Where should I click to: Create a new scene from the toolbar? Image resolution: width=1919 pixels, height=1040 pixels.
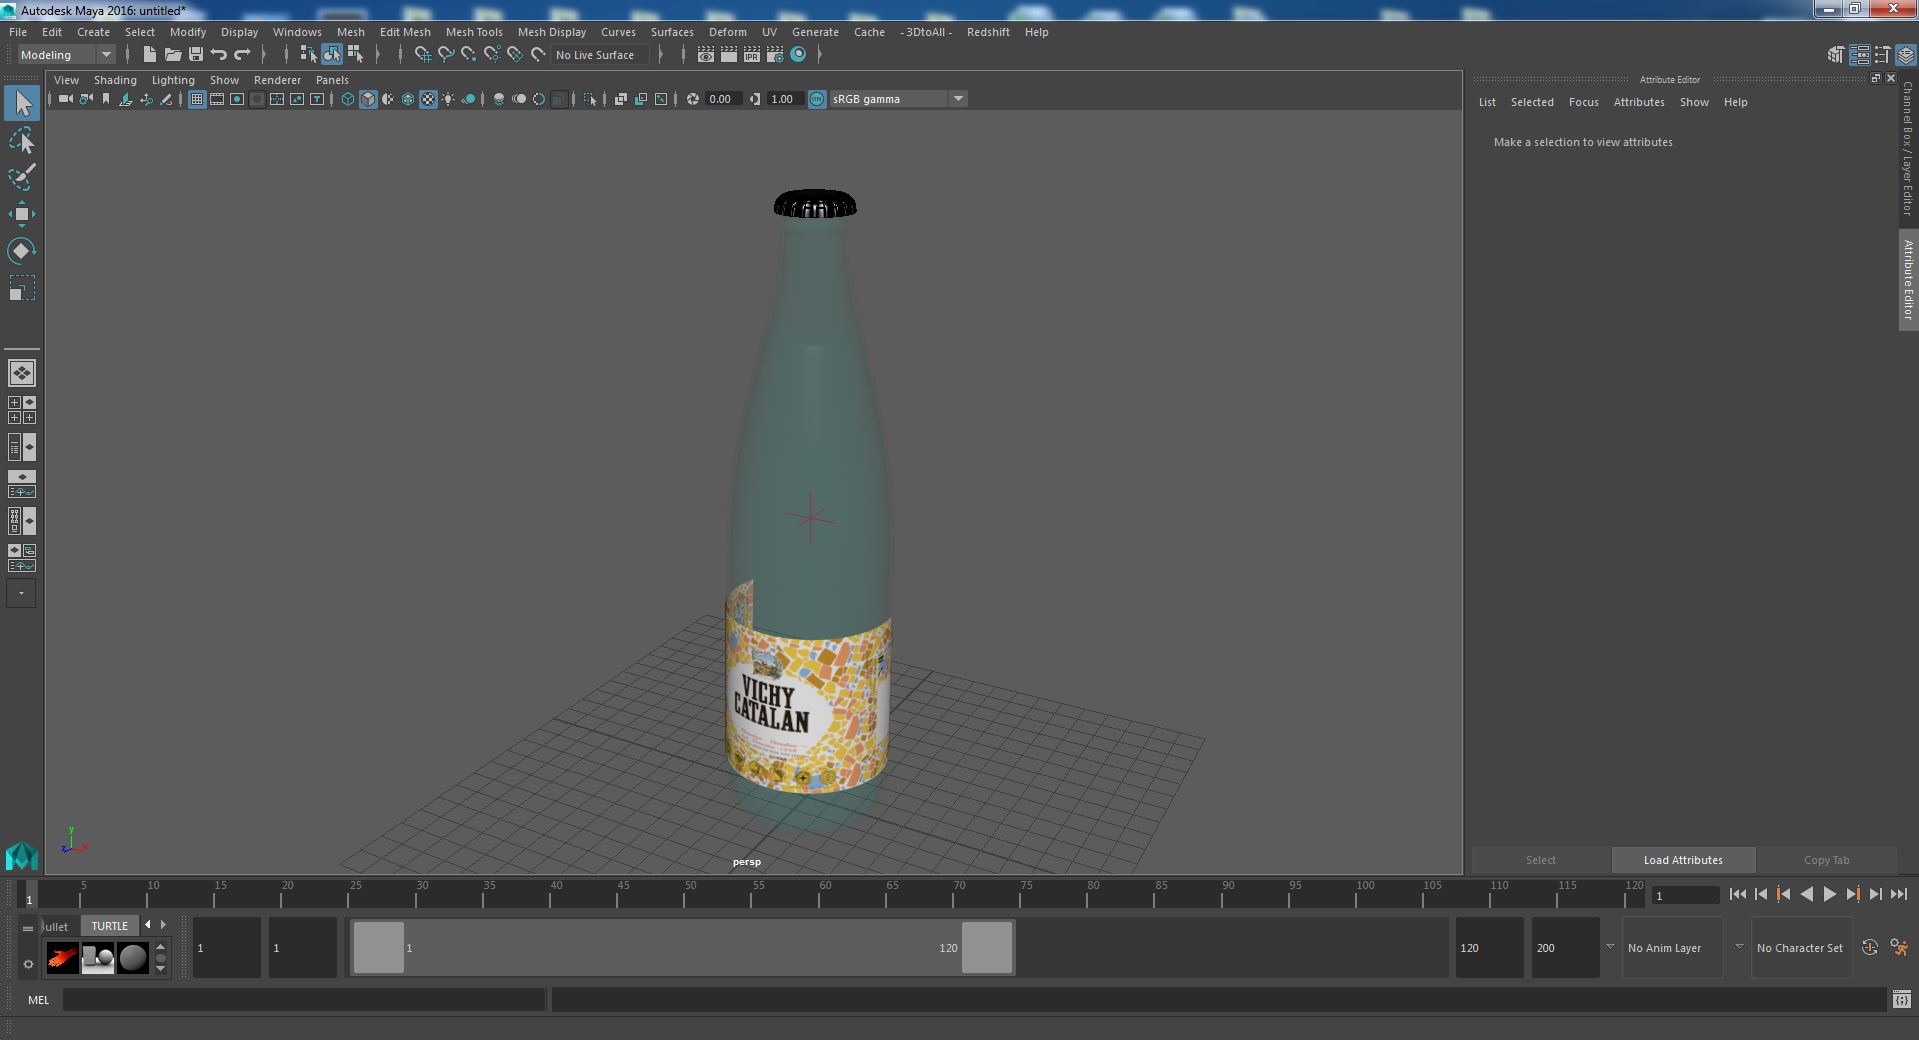click(x=150, y=54)
